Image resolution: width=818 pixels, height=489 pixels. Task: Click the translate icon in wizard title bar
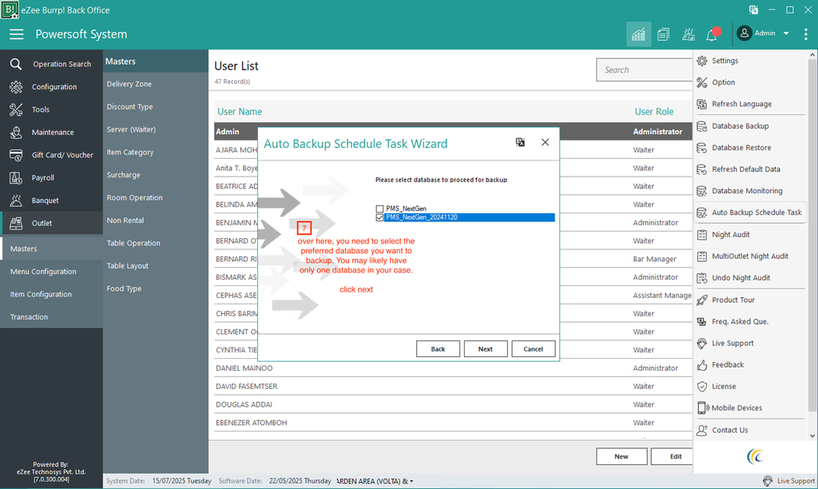pos(520,143)
